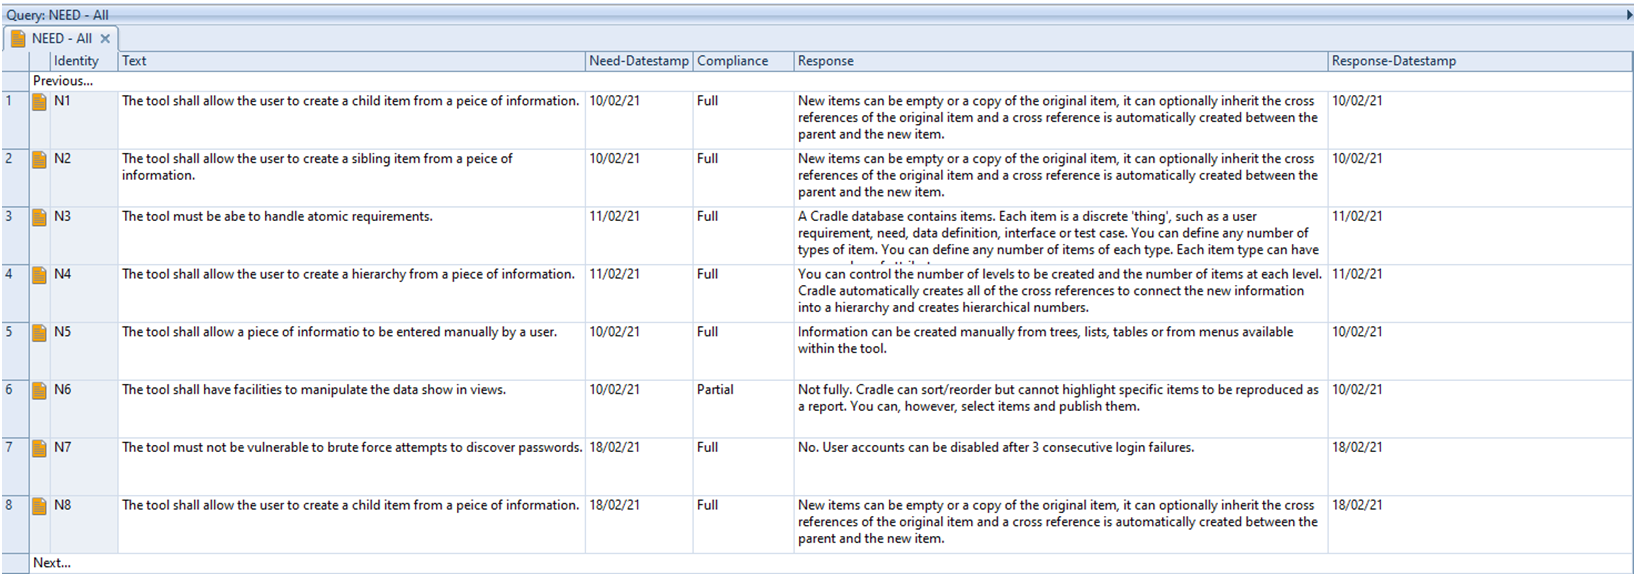The image size is (1636, 576).
Task: Select row number 3 header
Action: (15, 236)
